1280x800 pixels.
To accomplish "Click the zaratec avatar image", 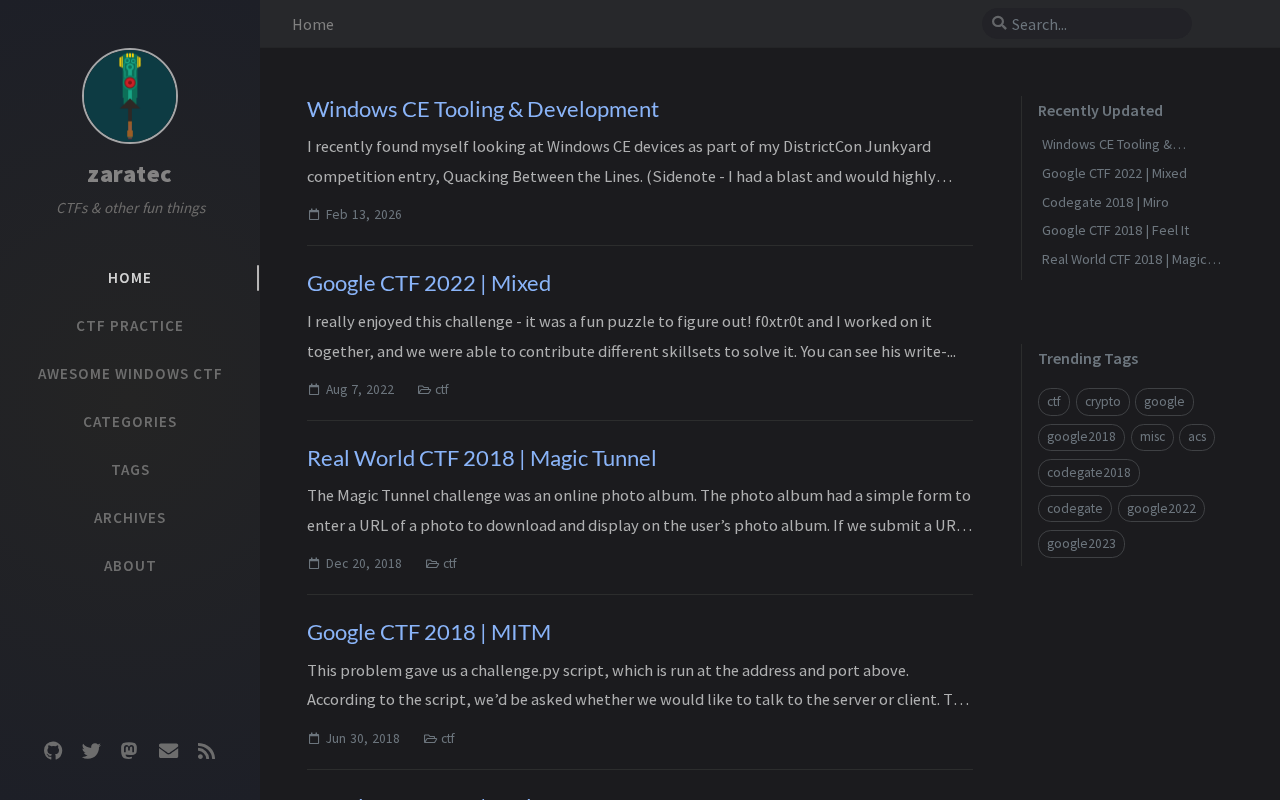I will point(130,96).
